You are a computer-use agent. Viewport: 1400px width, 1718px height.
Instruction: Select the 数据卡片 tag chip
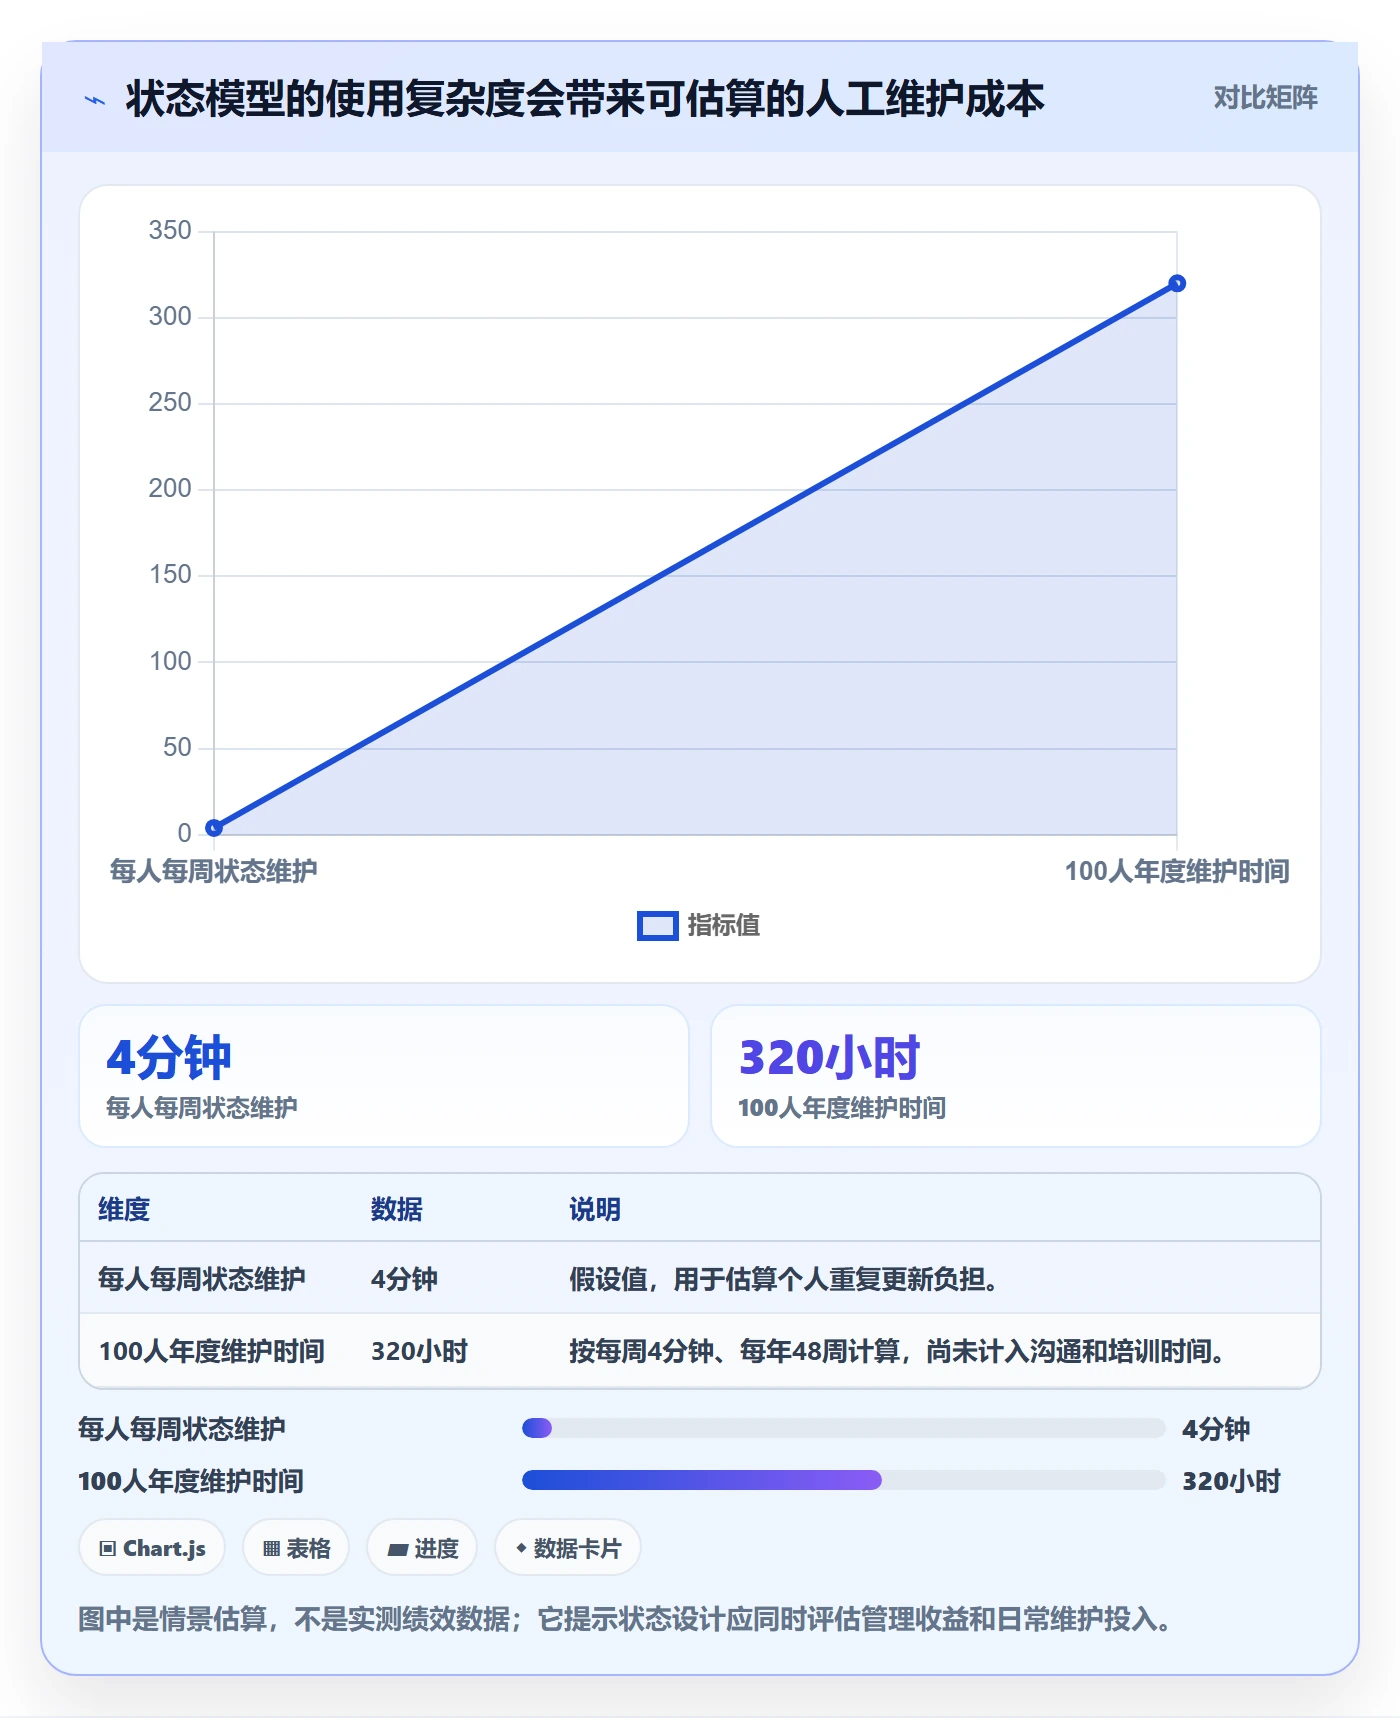click(568, 1548)
